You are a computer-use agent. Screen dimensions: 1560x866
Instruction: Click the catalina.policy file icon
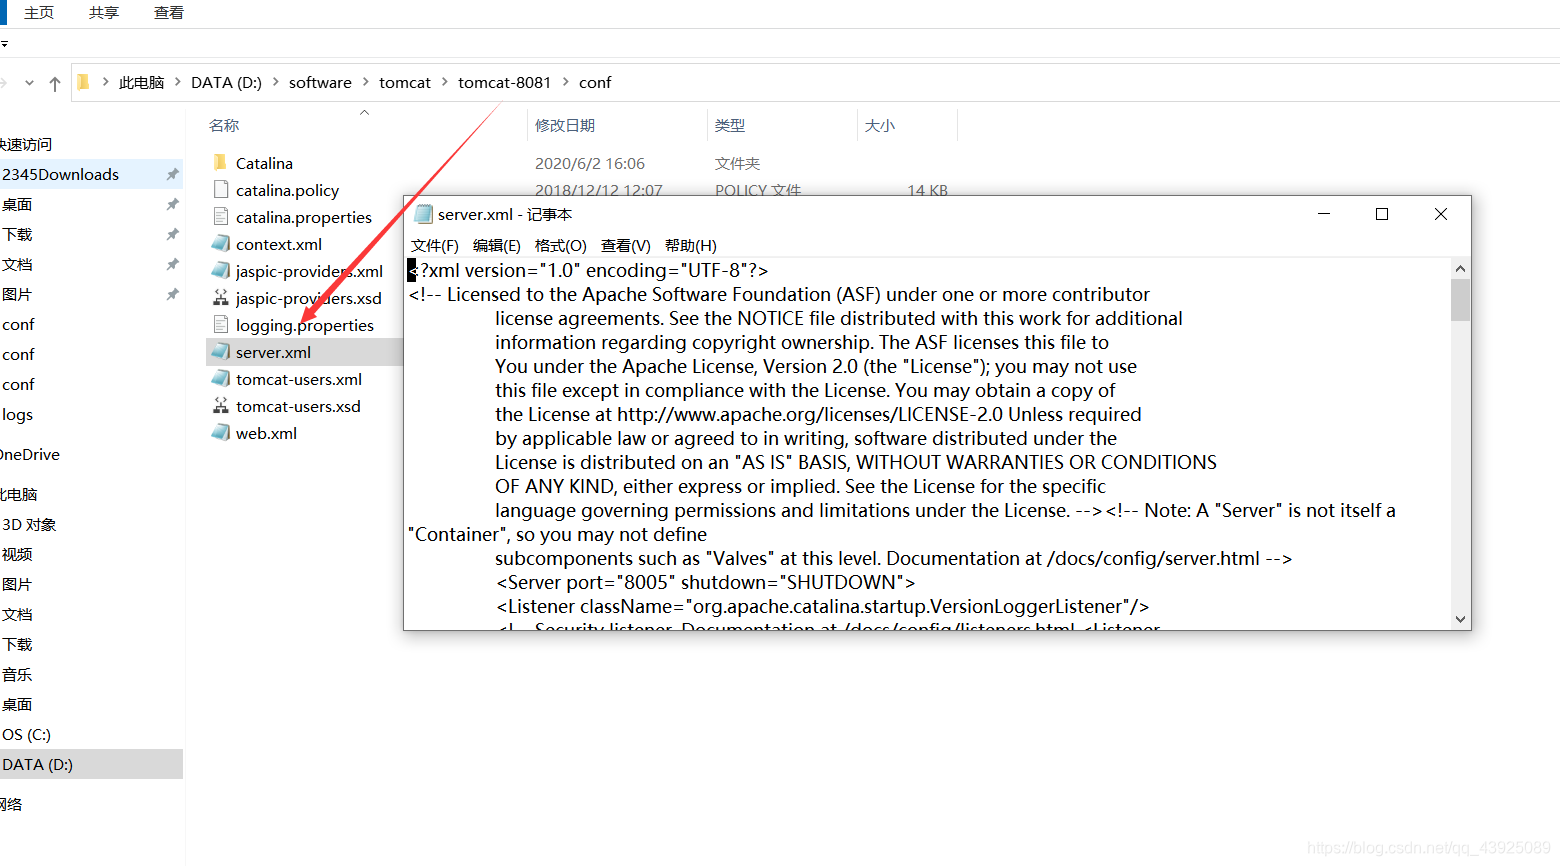tap(220, 190)
